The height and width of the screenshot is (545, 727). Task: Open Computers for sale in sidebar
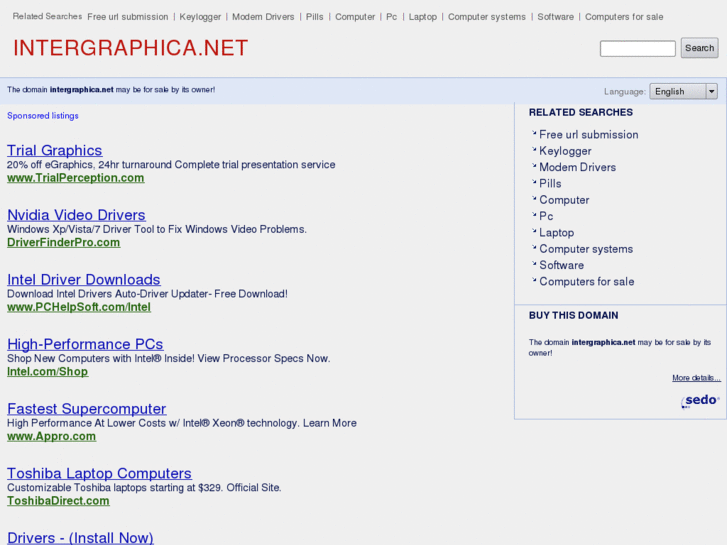pos(587,282)
